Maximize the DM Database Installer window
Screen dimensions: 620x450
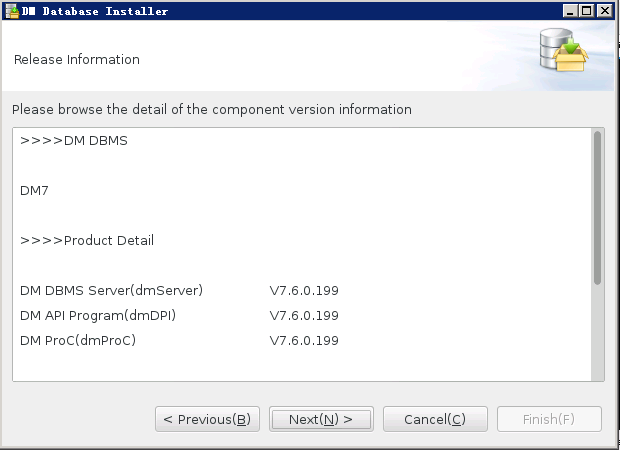pos(587,11)
